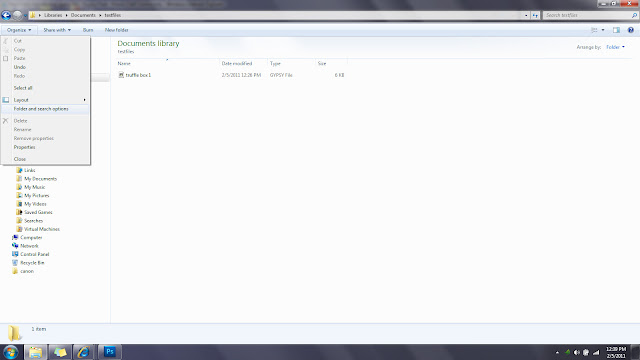The width and height of the screenshot is (640, 360).
Task: Select My Videos in navigation pane
Action: 35,204
